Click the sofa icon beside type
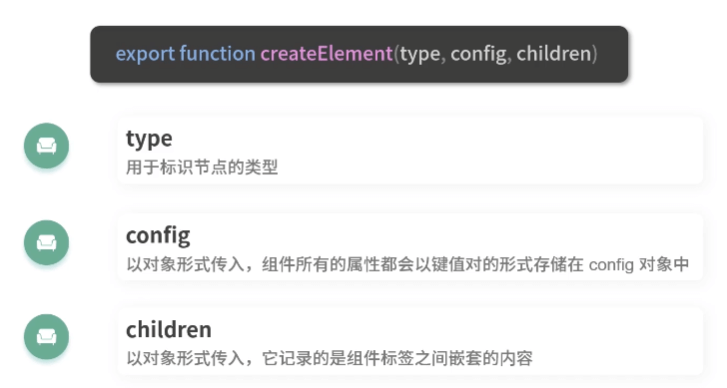 (46, 146)
